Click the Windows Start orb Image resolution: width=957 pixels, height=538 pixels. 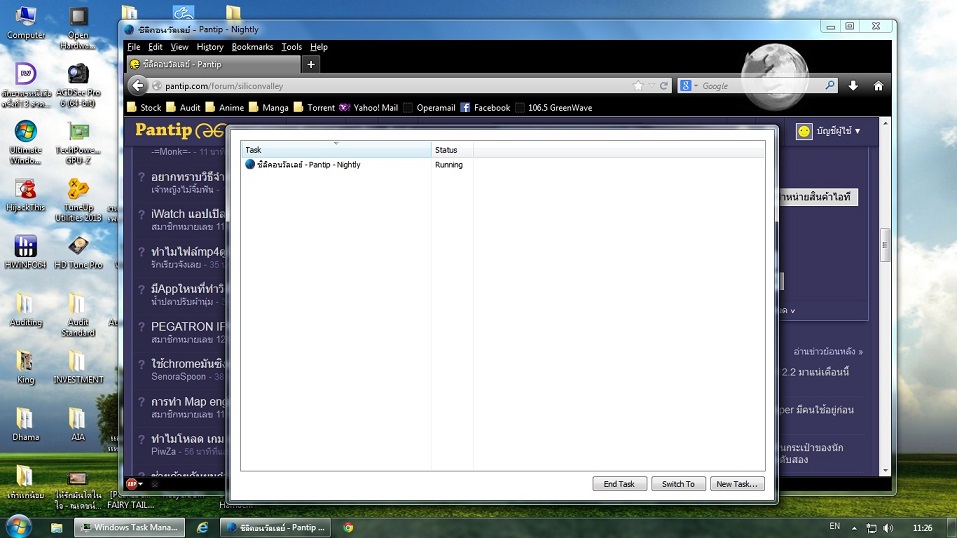[18, 526]
